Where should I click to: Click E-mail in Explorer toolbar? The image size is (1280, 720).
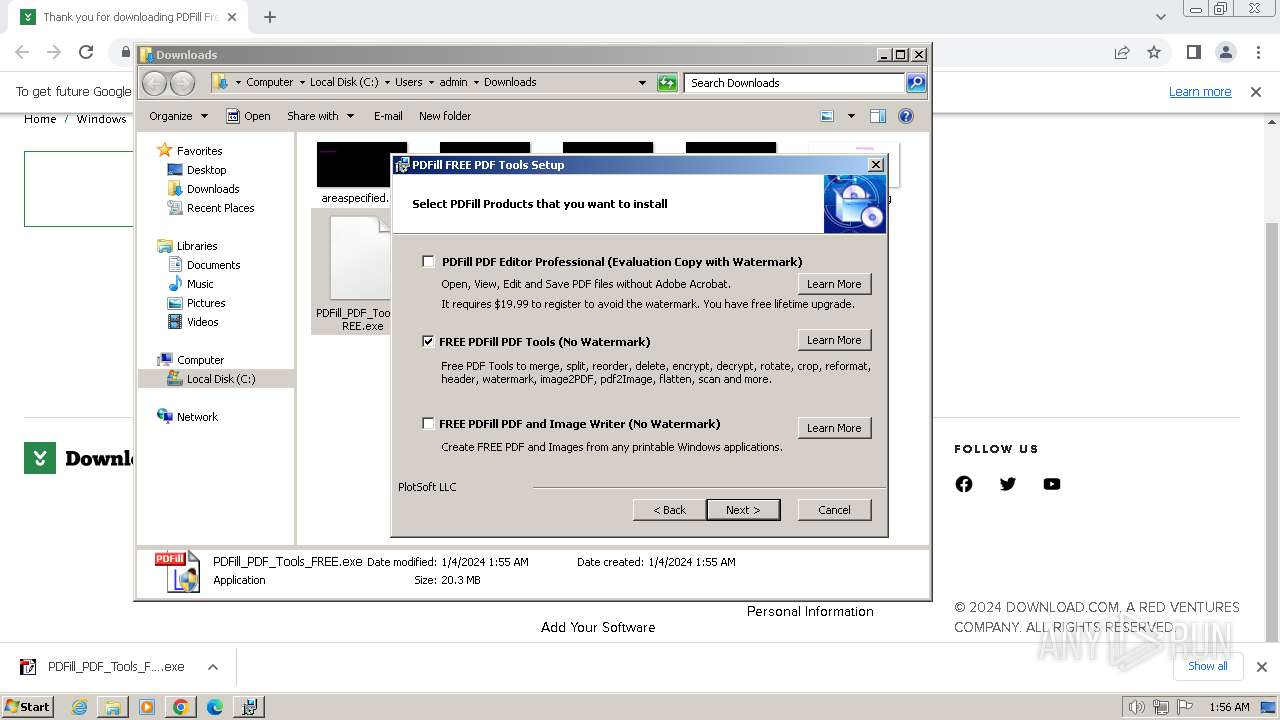(x=388, y=116)
